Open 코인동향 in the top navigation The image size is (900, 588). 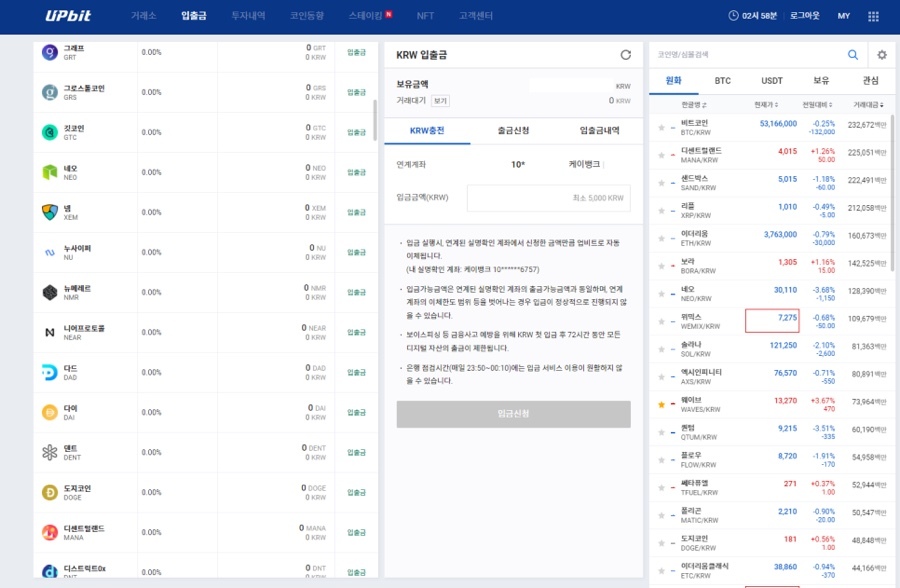point(307,16)
